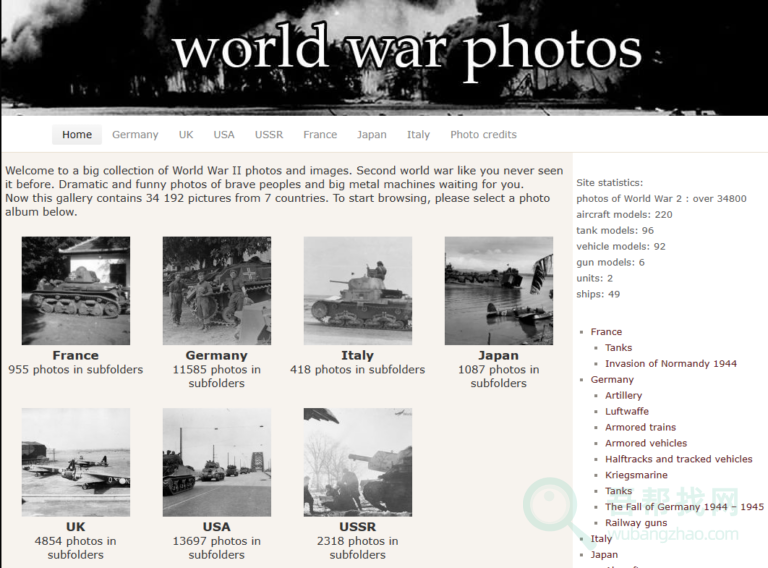Screen dimensions: 768x568
Task: Open the France album thumbnail image
Action: click(76, 290)
